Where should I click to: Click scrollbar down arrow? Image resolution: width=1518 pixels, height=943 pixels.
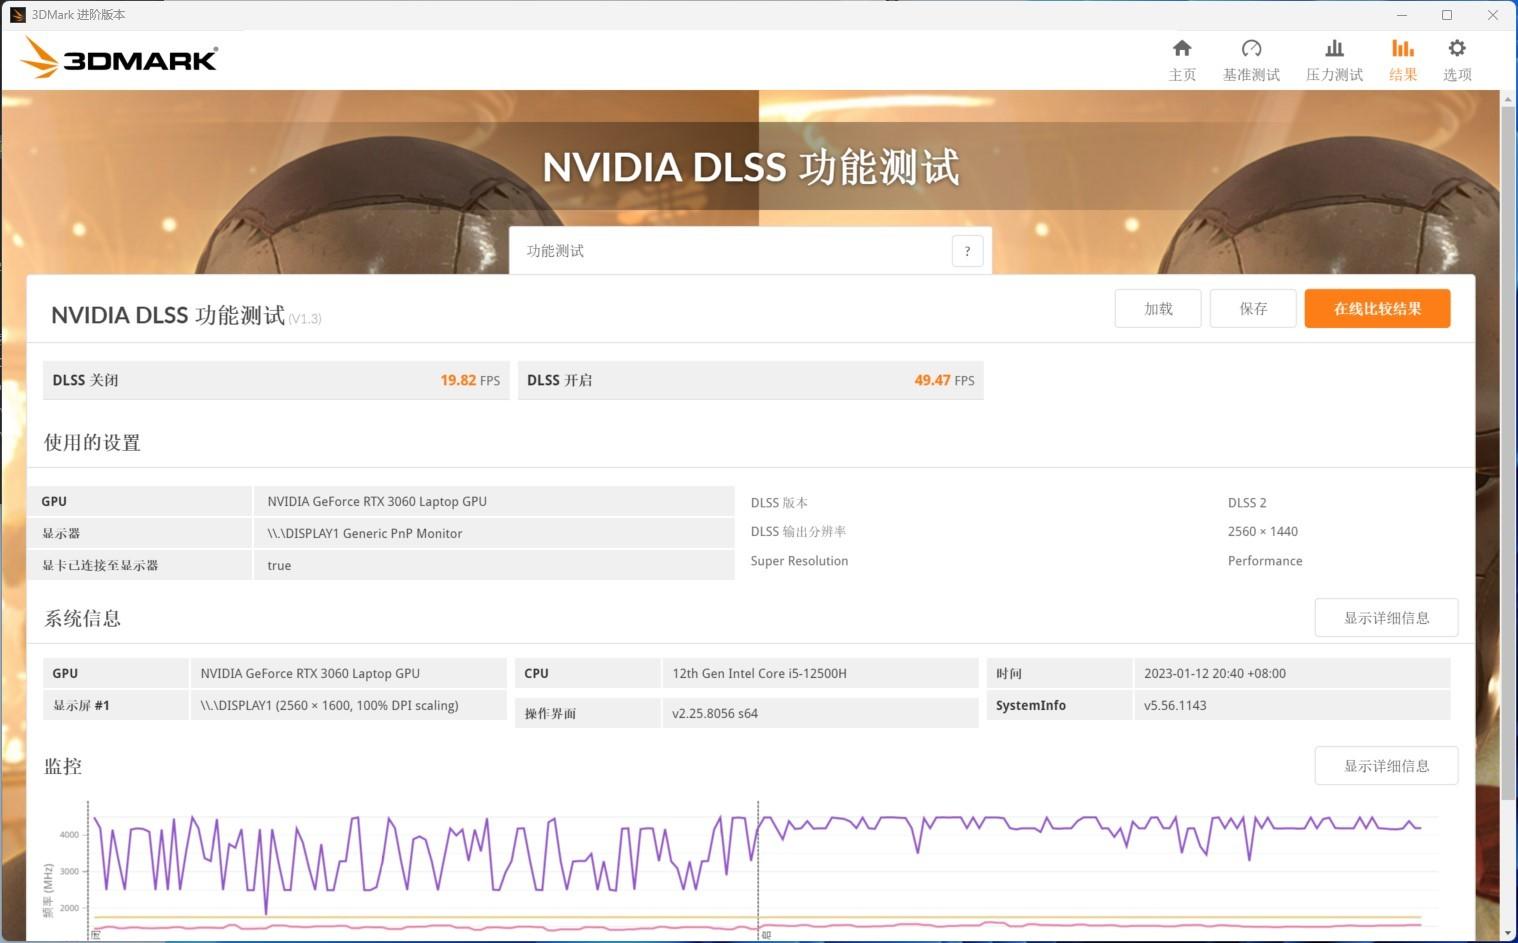click(x=1508, y=934)
